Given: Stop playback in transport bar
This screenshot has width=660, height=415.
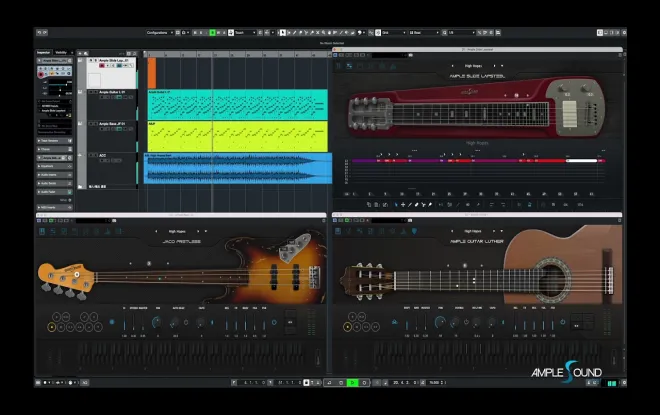Looking at the screenshot, I should [x=341, y=383].
